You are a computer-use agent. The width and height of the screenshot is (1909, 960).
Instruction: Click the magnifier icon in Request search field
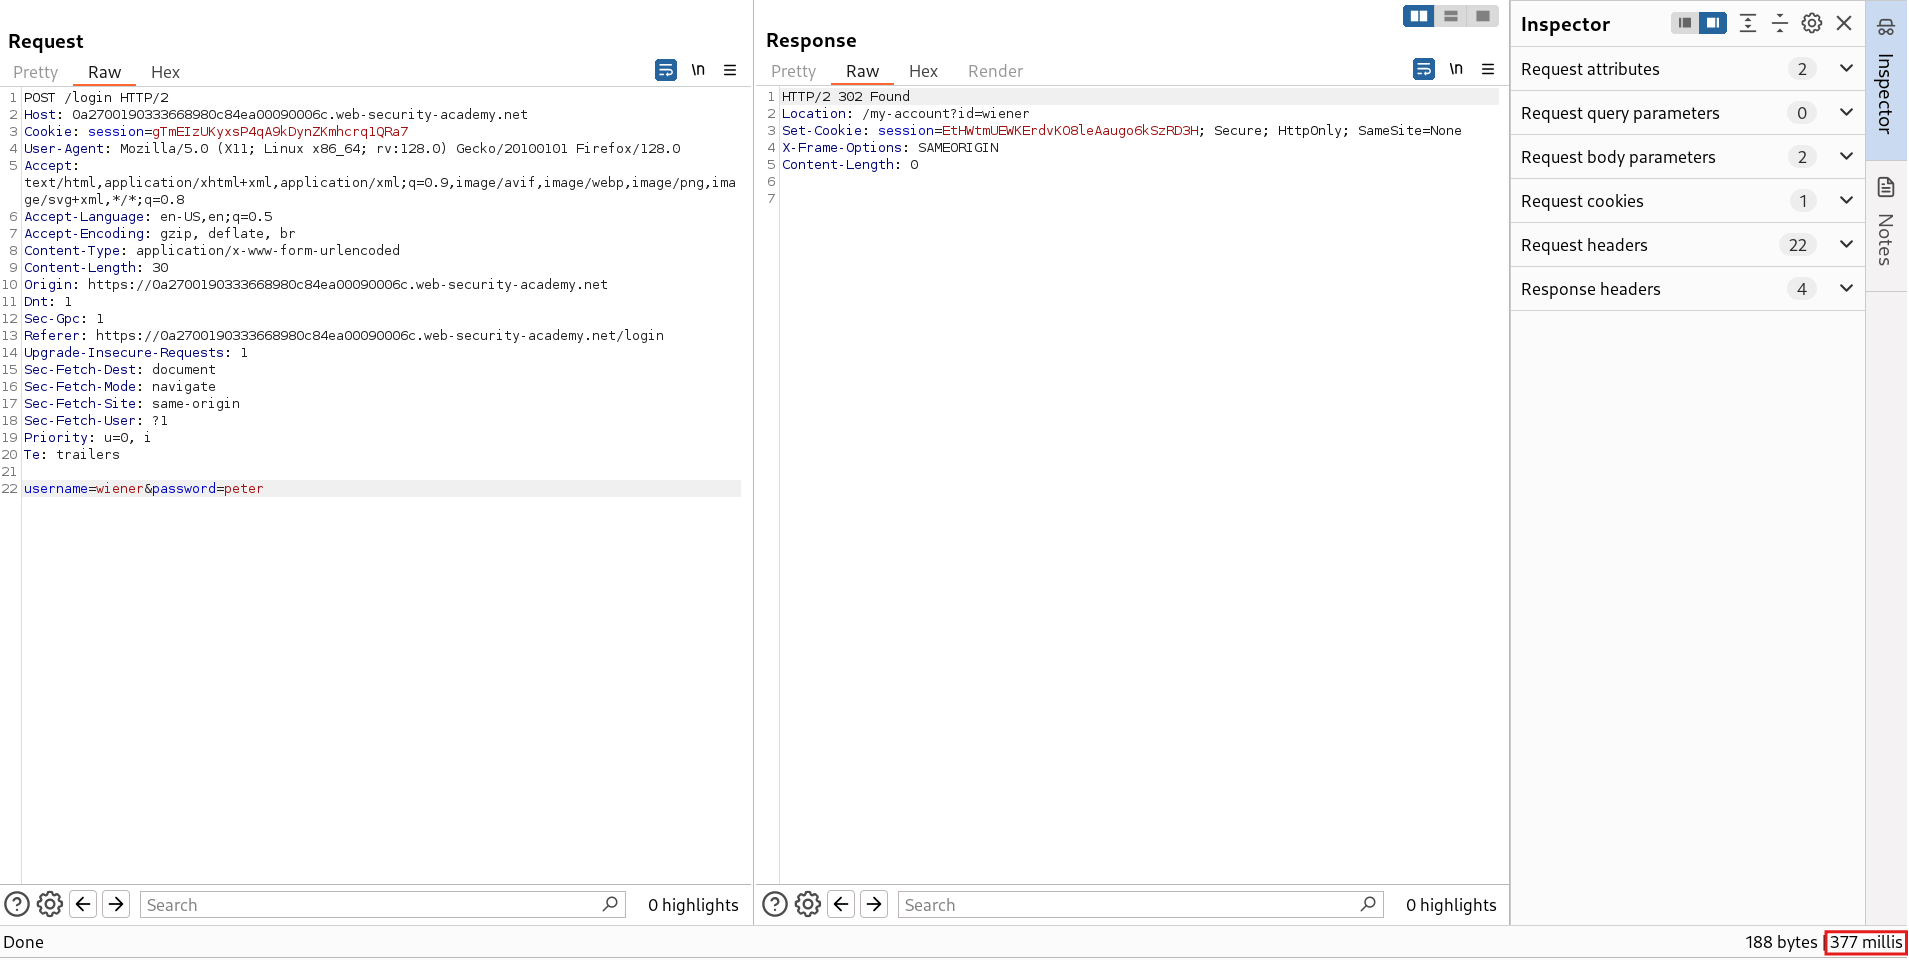coord(610,904)
